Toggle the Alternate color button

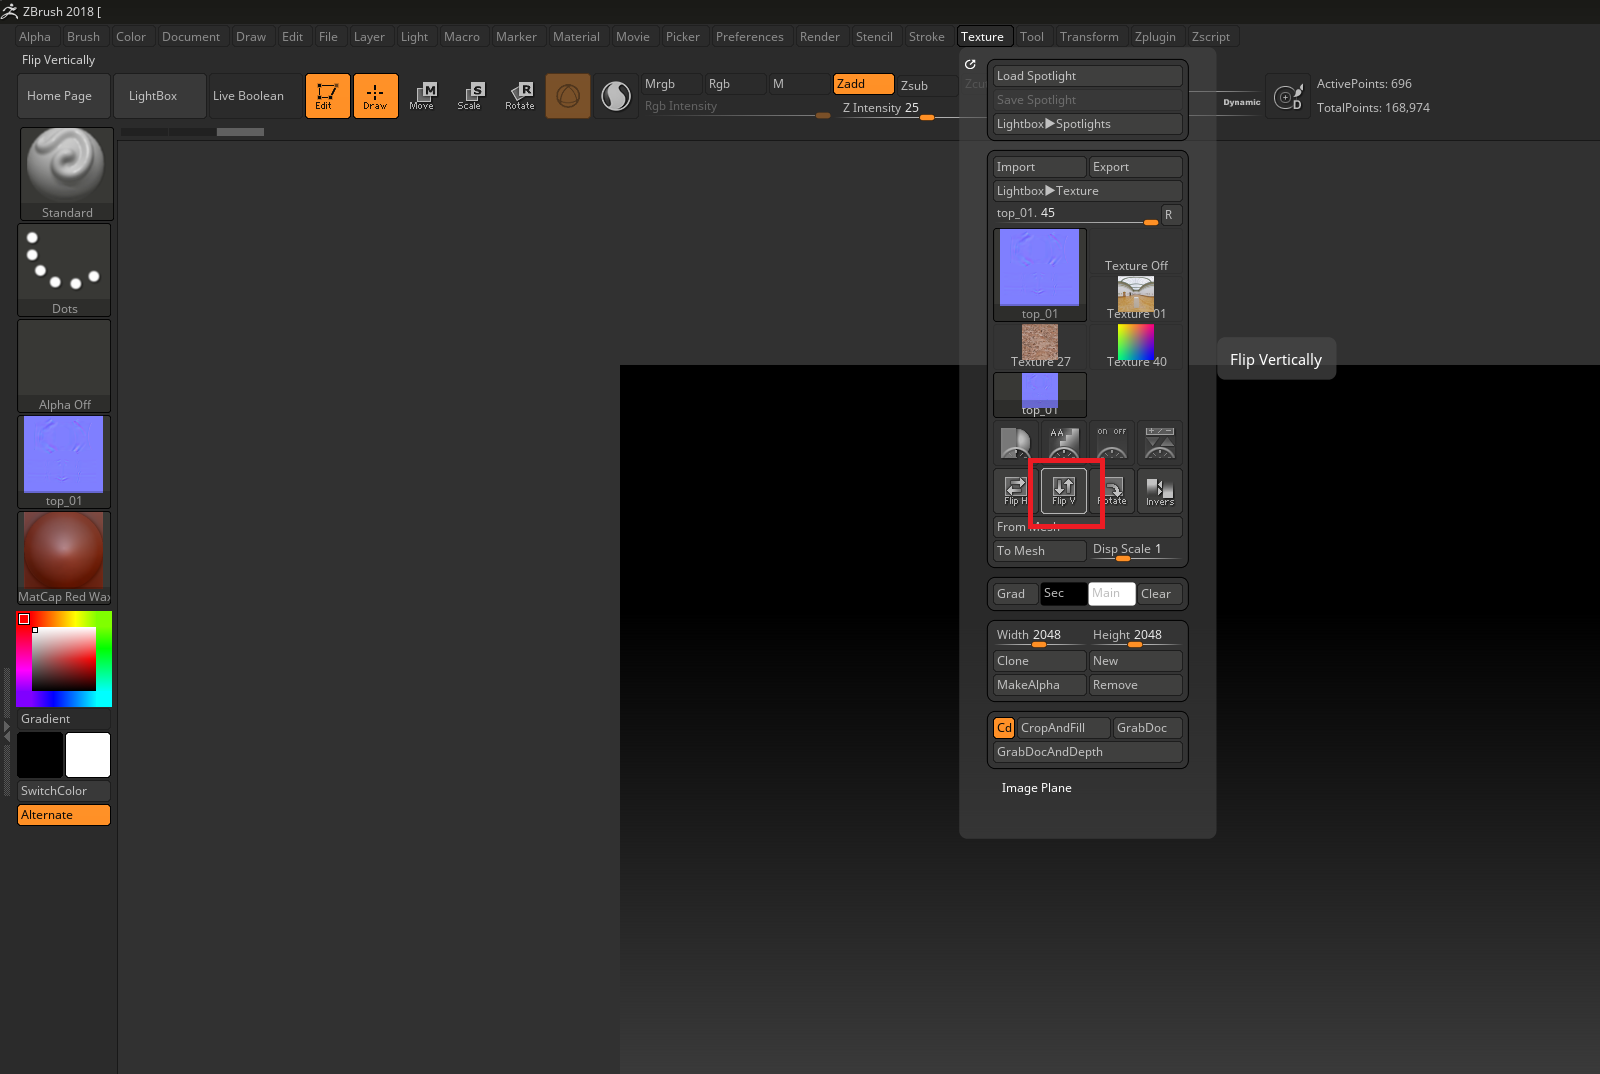[64, 815]
